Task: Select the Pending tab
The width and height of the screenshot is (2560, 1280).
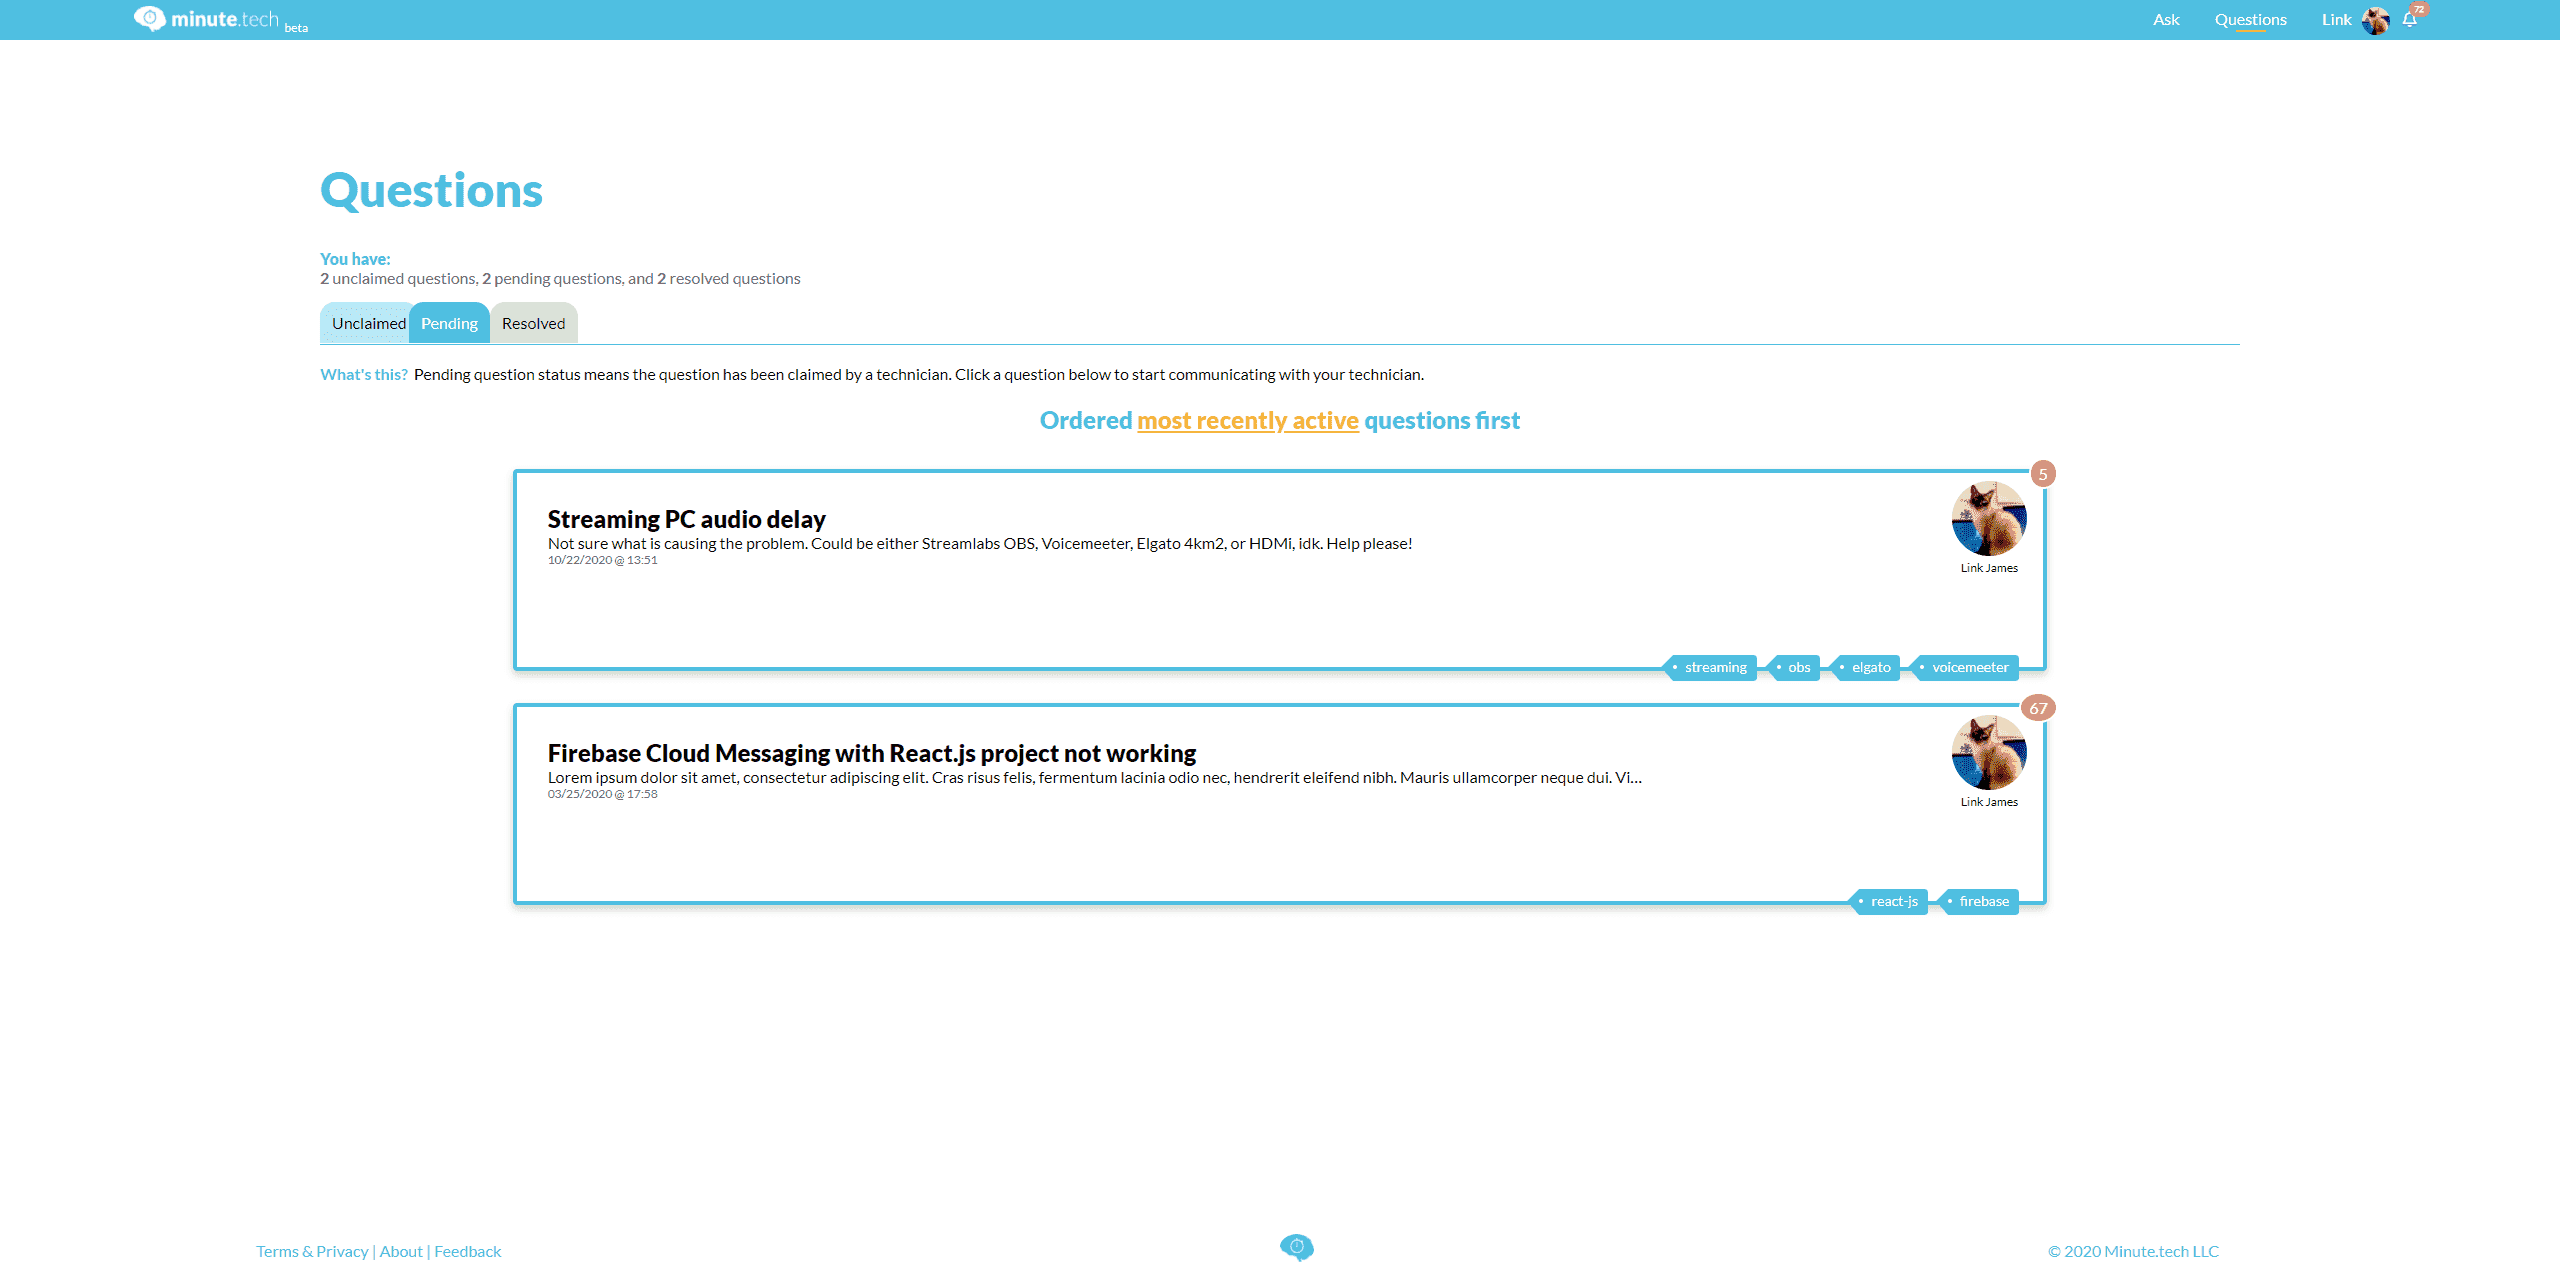Action: pos(449,323)
